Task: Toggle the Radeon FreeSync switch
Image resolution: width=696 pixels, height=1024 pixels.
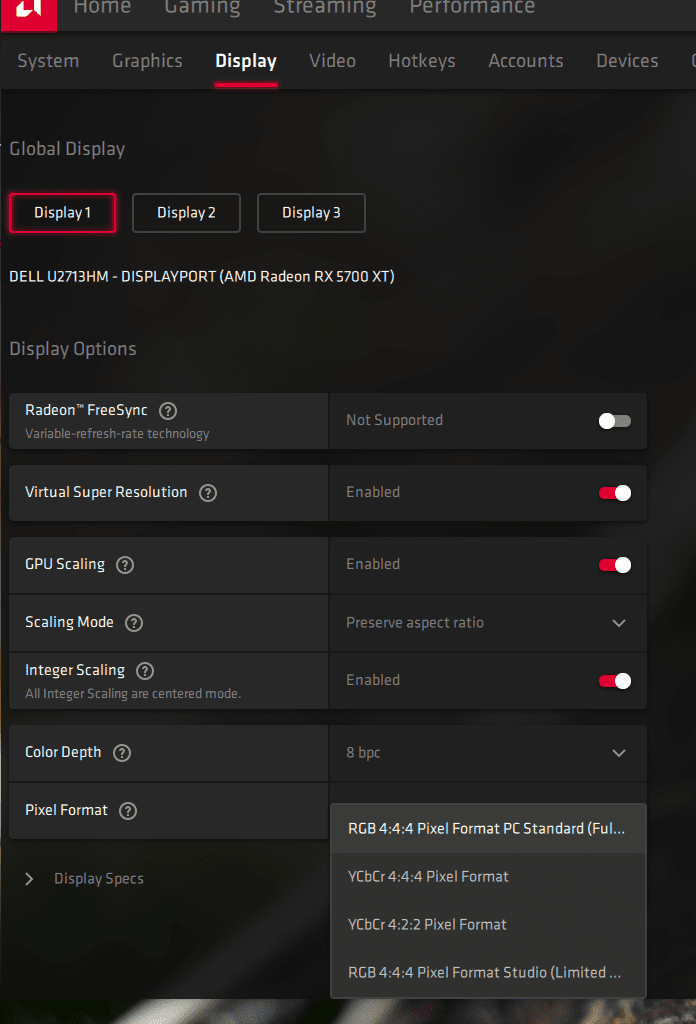Action: [615, 421]
